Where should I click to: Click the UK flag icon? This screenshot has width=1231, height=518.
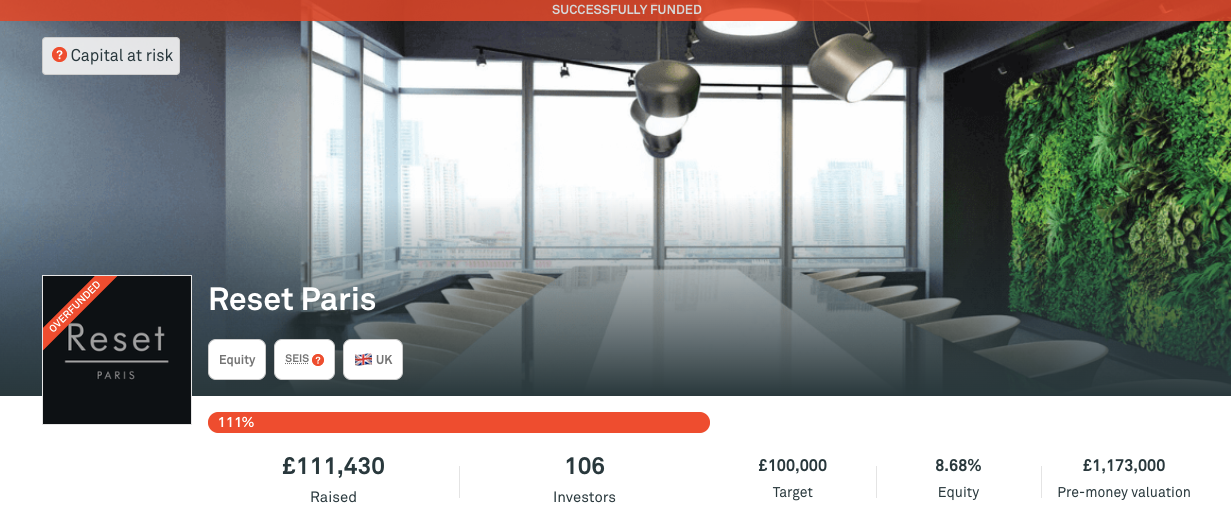click(x=363, y=360)
